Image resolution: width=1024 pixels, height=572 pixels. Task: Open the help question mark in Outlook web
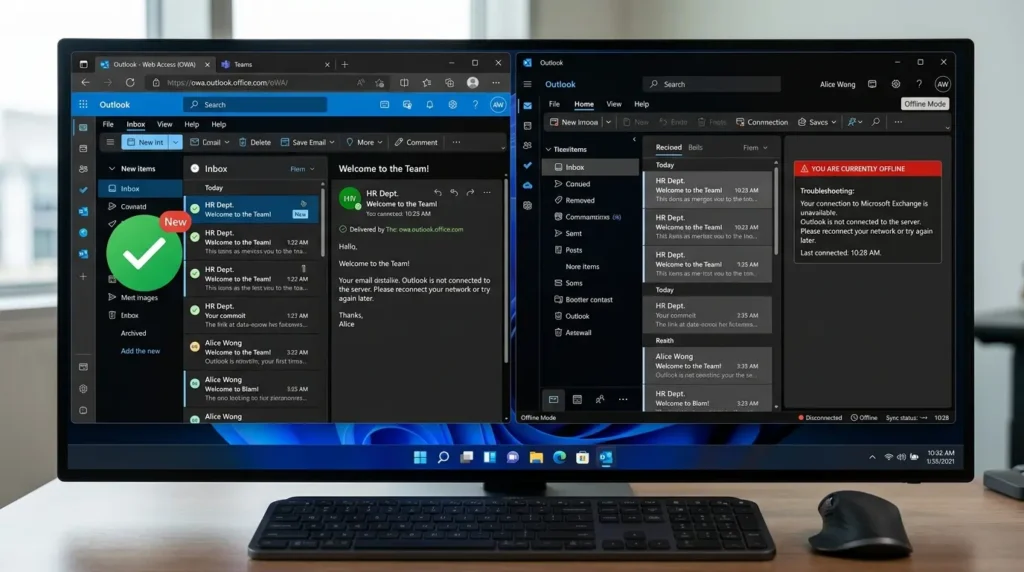[475, 104]
